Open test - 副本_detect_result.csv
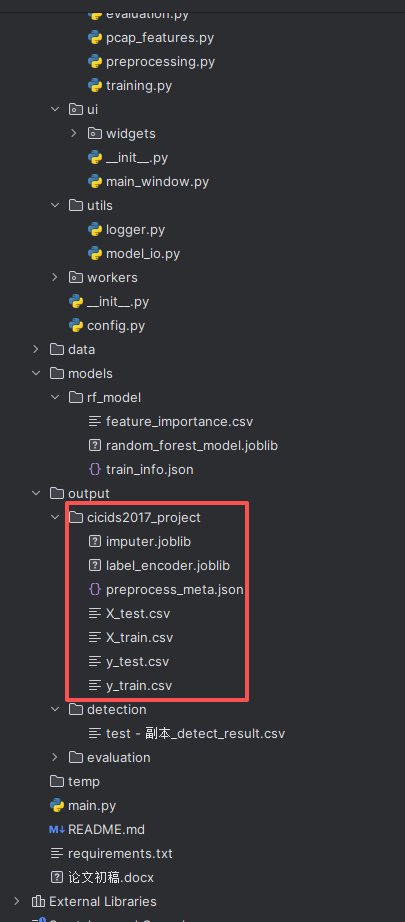This screenshot has width=405, height=922. pos(195,734)
